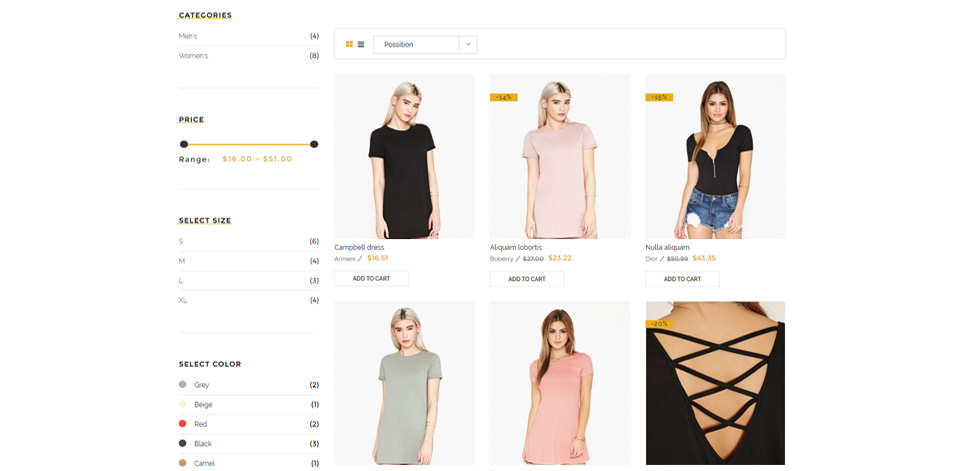Screen dimensions: 980x471
Task: Click the $23.22 sale price
Action: click(x=560, y=258)
